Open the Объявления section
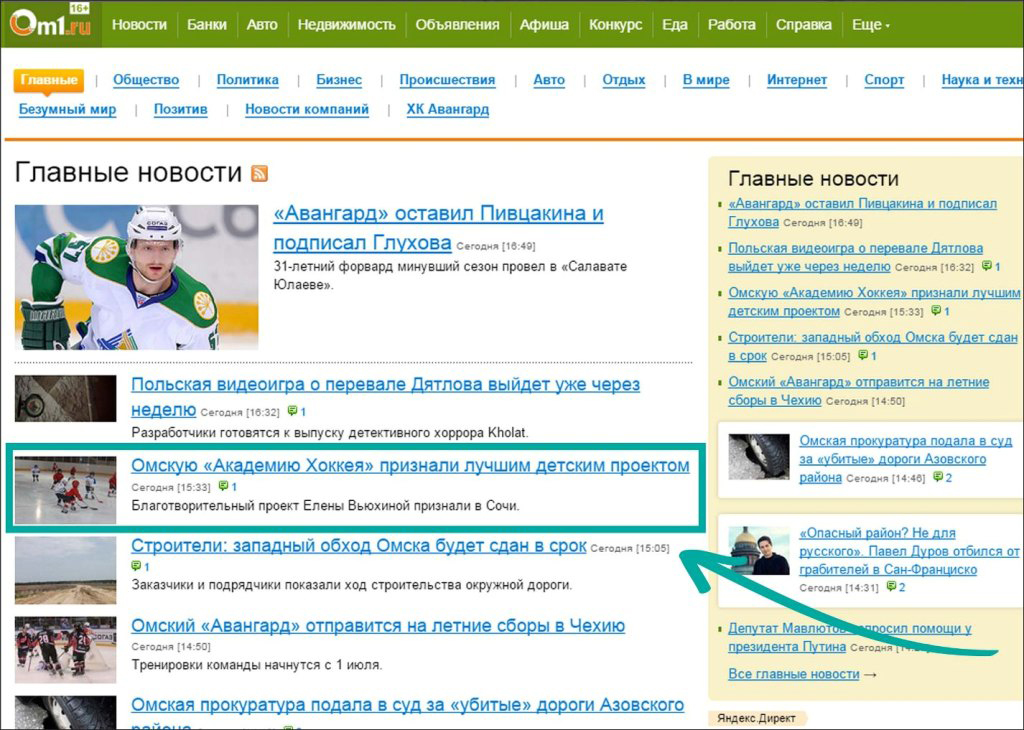1024x730 pixels. coord(457,25)
